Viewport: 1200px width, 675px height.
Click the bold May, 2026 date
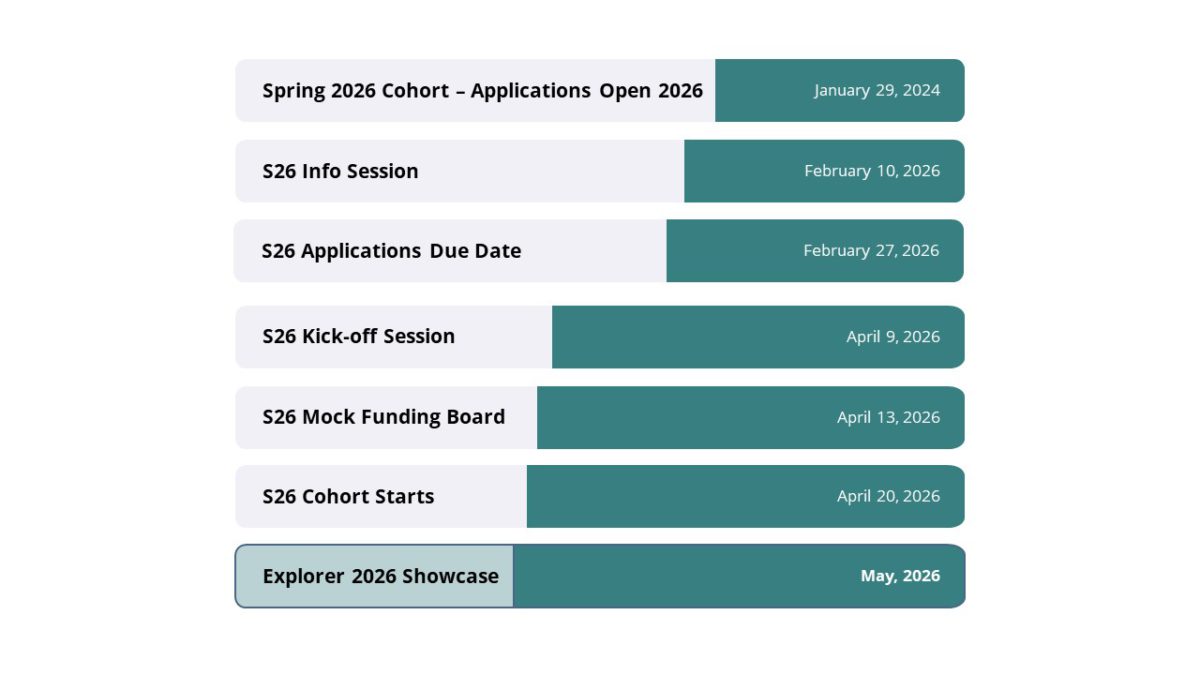click(900, 577)
